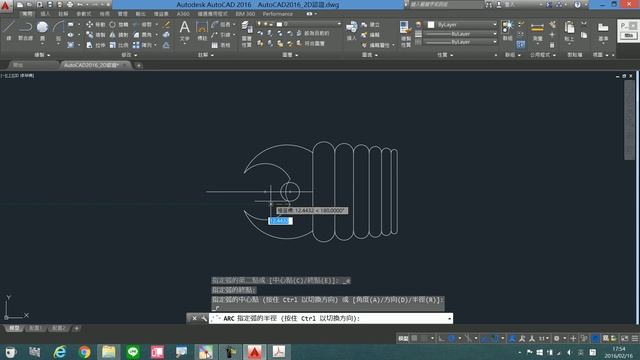Click the Trim tool icon

(136, 24)
